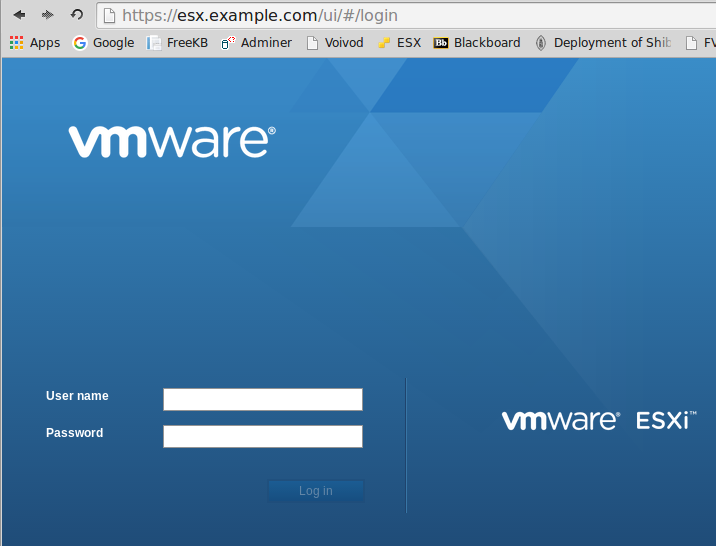Open the Adminer bookmark
The image size is (716, 546).
tap(256, 42)
